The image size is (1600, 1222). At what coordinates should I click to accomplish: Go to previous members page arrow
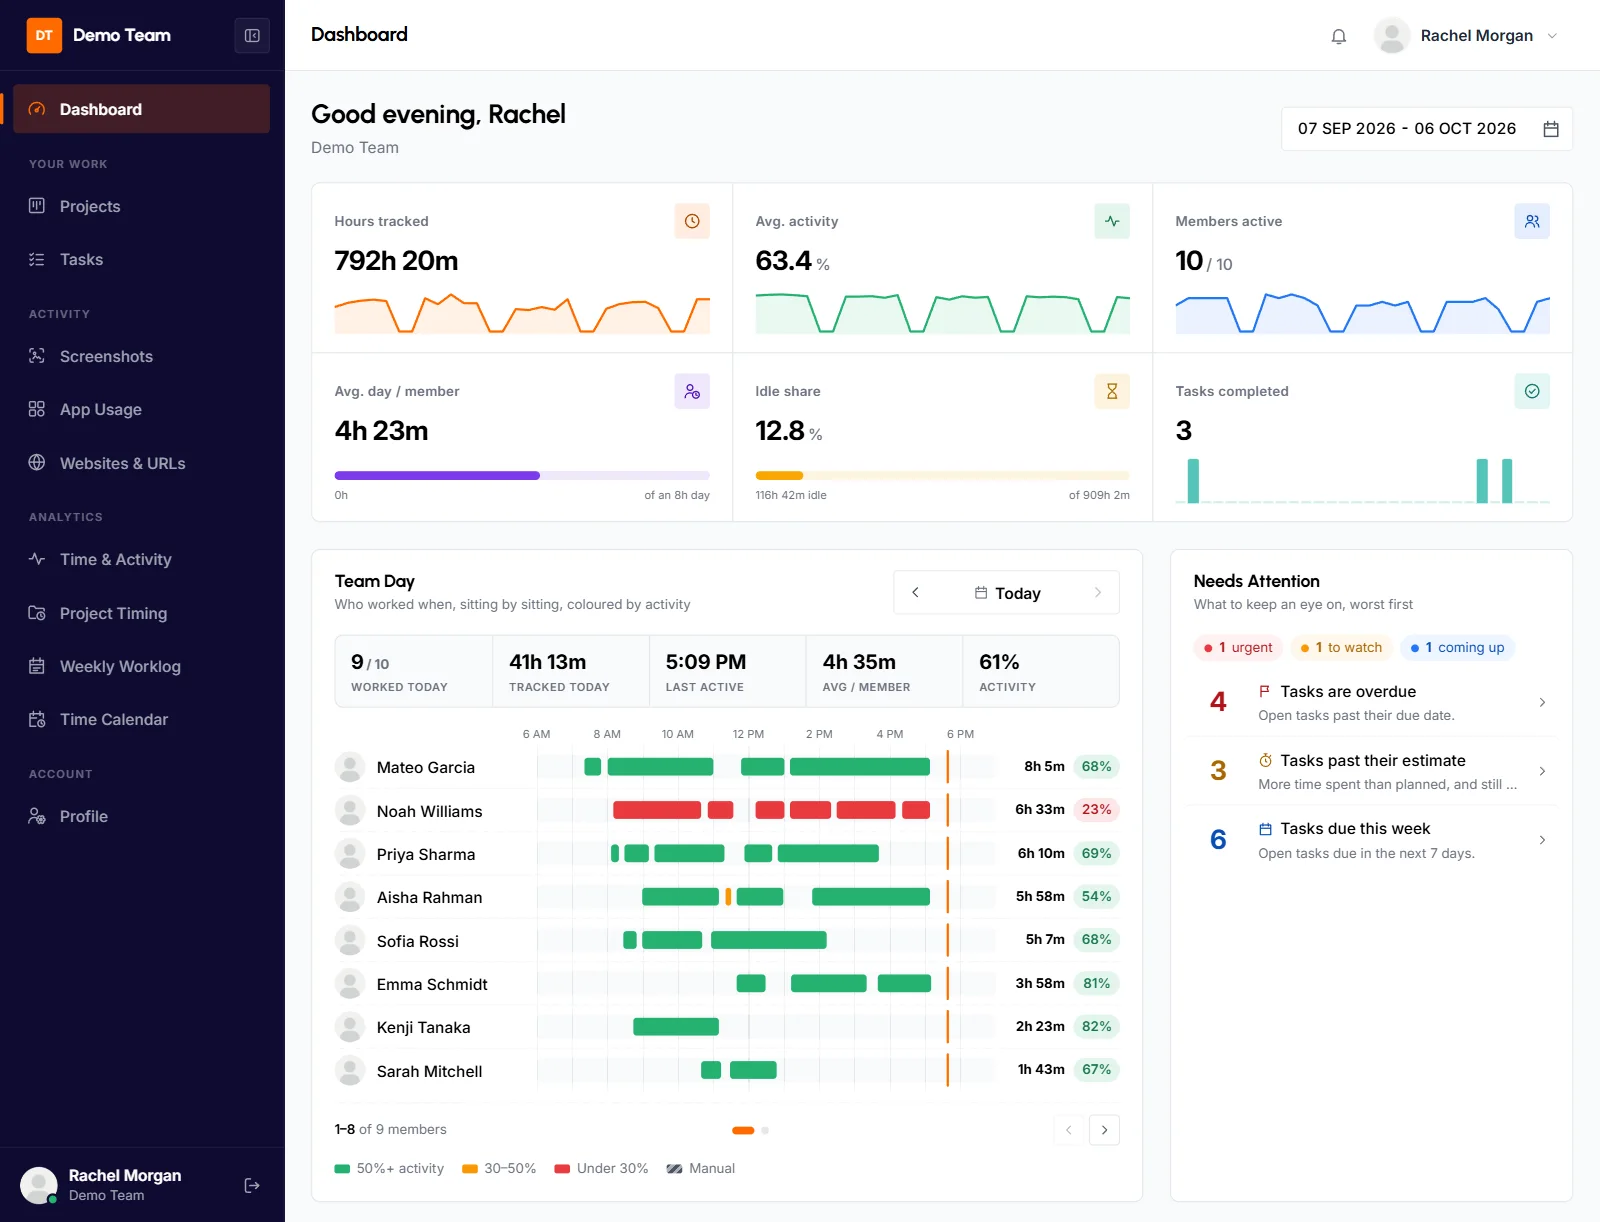click(x=1068, y=1130)
